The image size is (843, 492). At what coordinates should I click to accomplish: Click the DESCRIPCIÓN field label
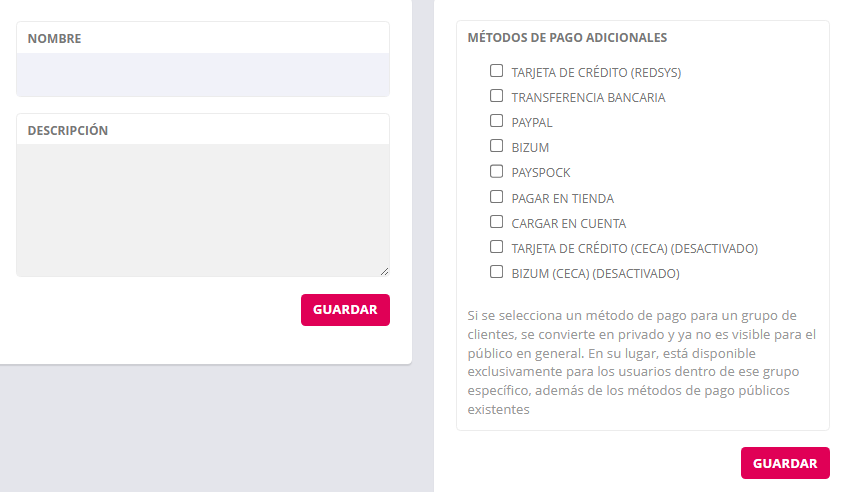coord(68,131)
